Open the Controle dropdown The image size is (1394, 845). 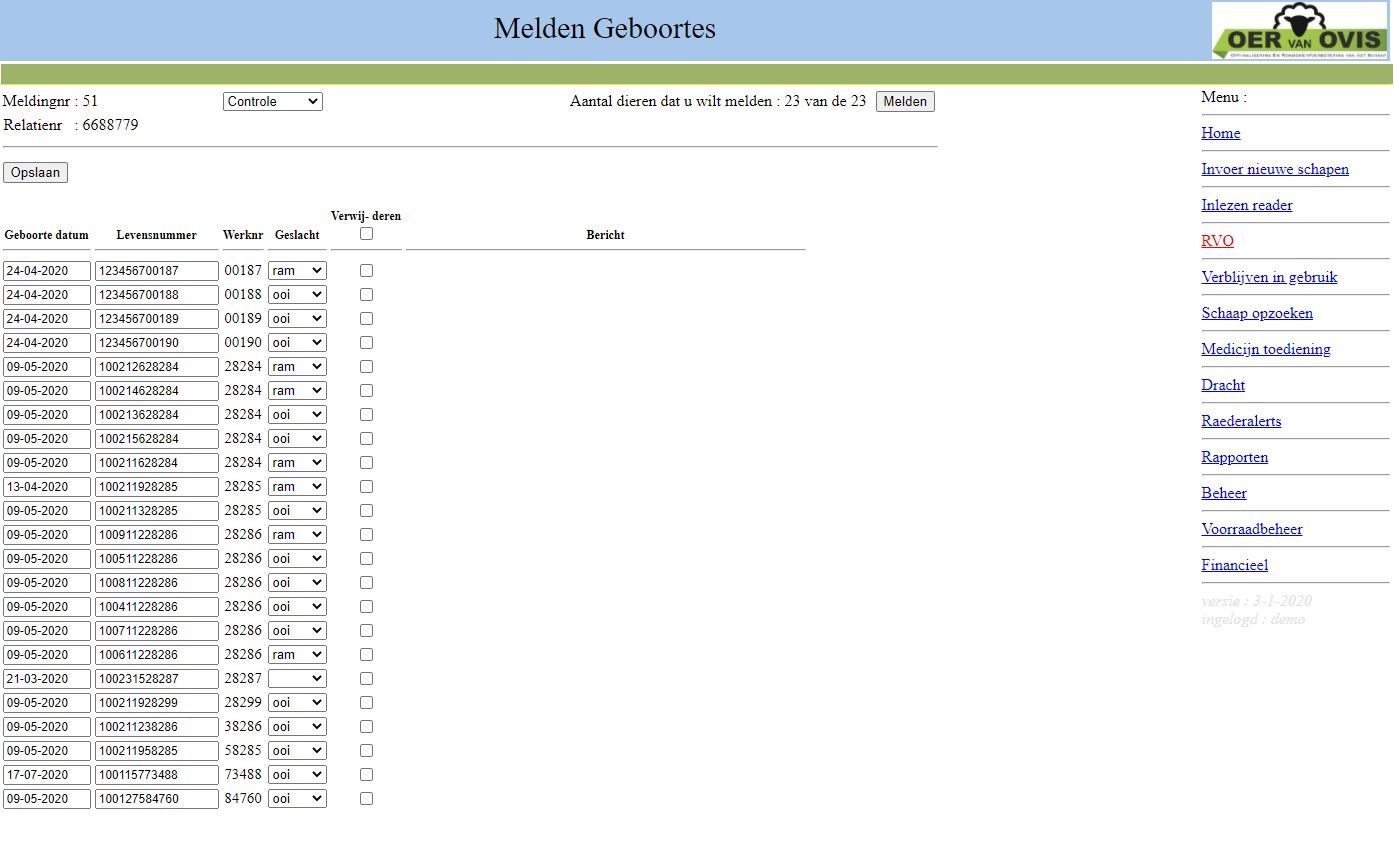pos(272,101)
